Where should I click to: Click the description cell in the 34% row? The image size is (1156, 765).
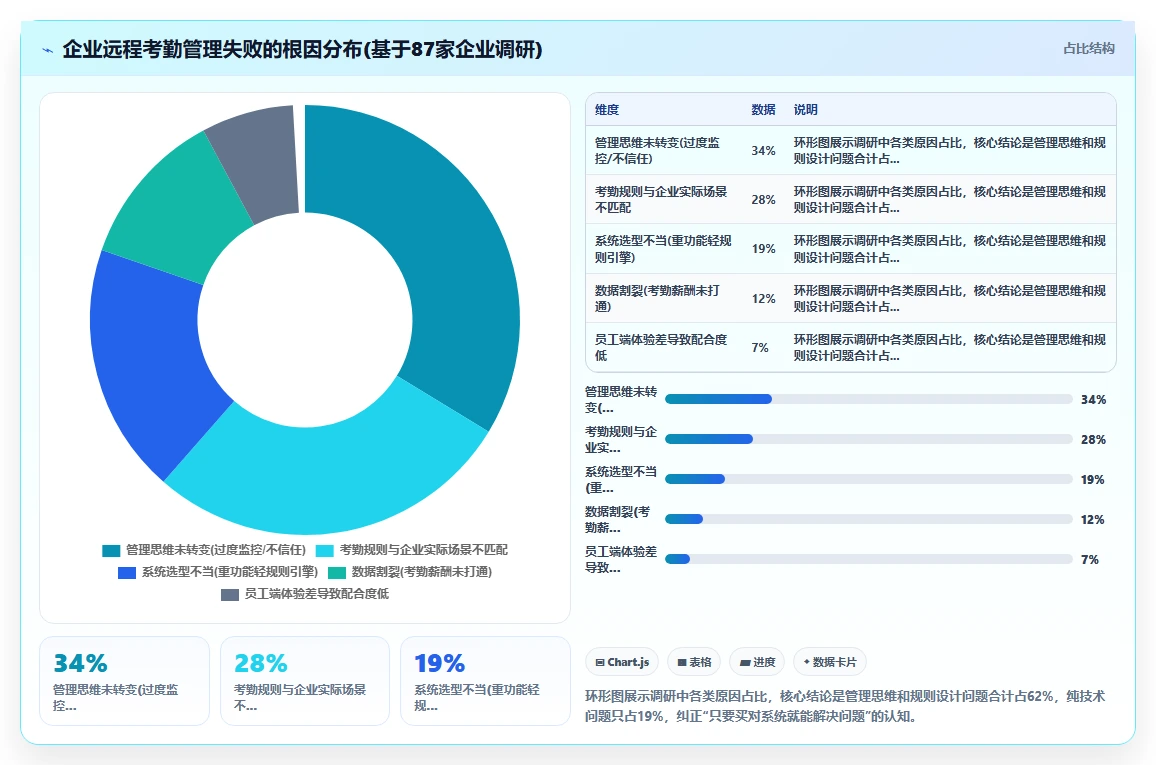(x=950, y=150)
